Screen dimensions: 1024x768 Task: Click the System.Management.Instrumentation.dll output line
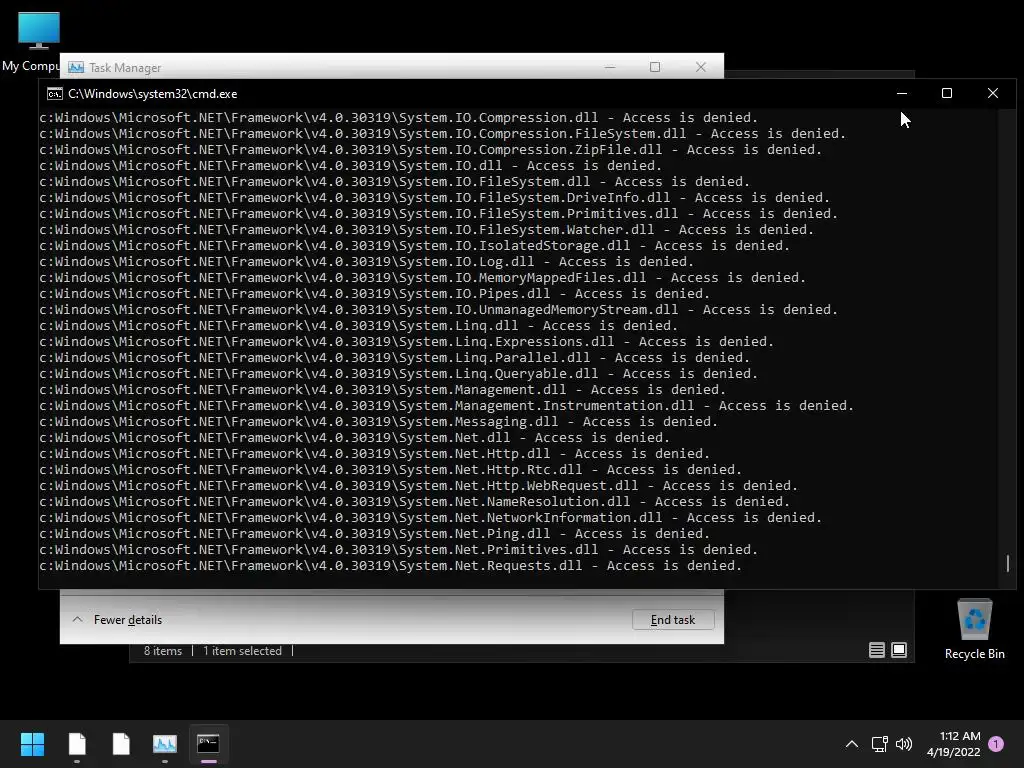click(x=447, y=406)
